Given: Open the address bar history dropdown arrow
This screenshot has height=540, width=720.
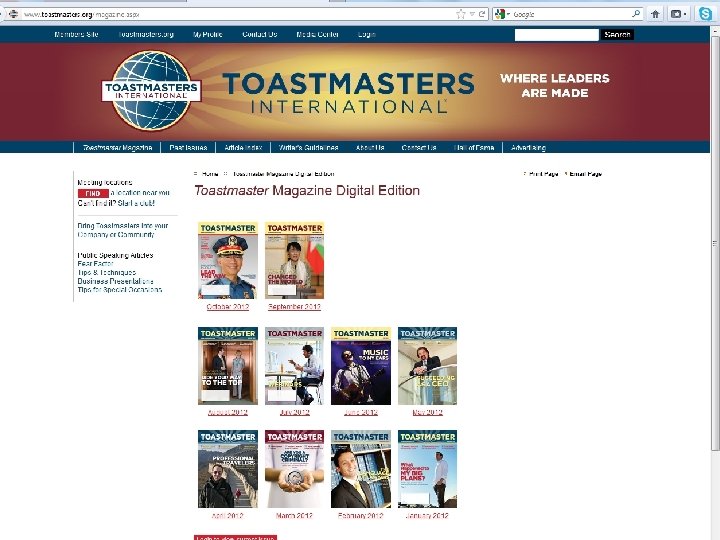Looking at the screenshot, I should pos(472,14).
